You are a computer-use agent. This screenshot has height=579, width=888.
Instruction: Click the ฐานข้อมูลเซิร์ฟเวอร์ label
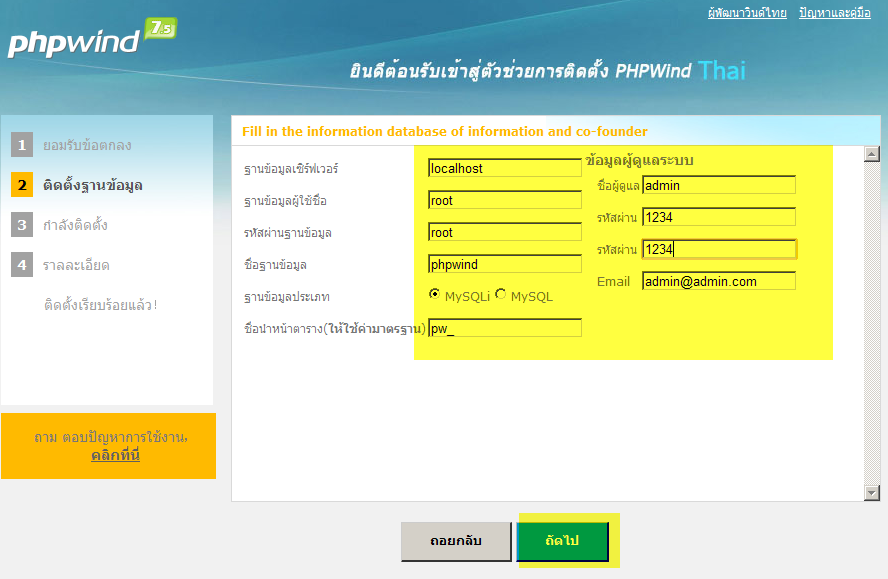click(x=291, y=168)
